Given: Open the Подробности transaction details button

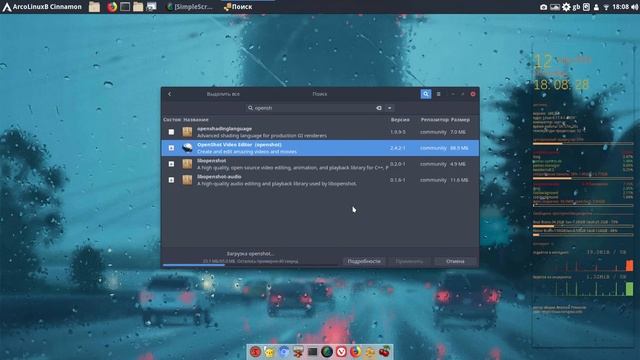Looking at the screenshot, I should pos(364,261).
